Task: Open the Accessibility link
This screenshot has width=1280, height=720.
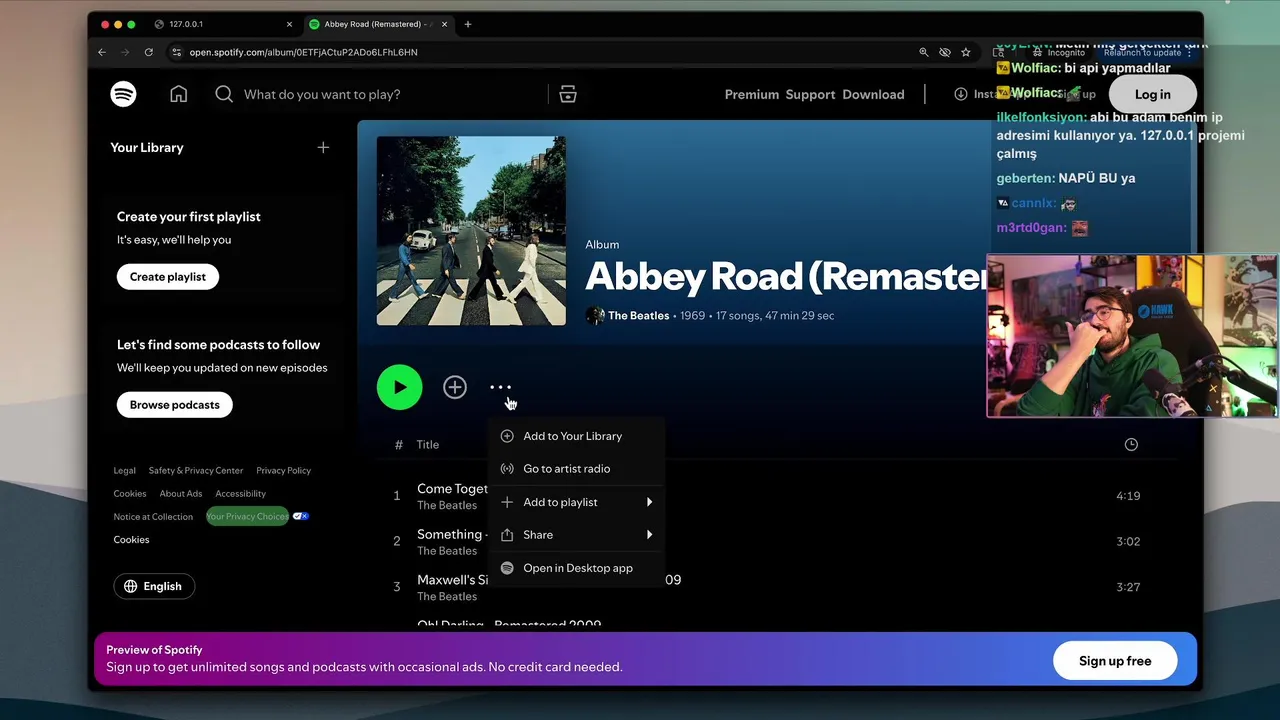Action: (x=240, y=494)
